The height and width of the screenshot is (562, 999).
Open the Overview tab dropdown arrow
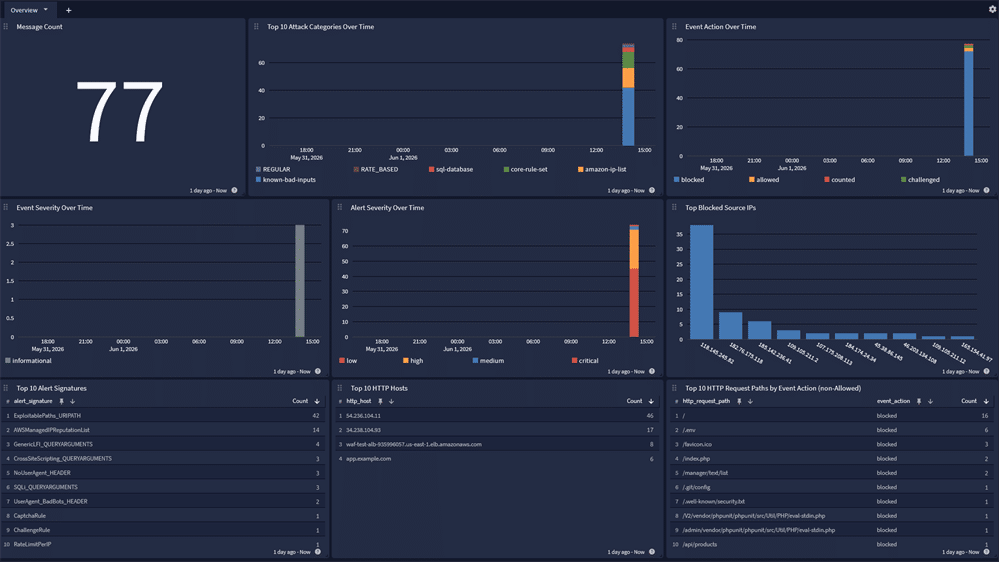46,10
